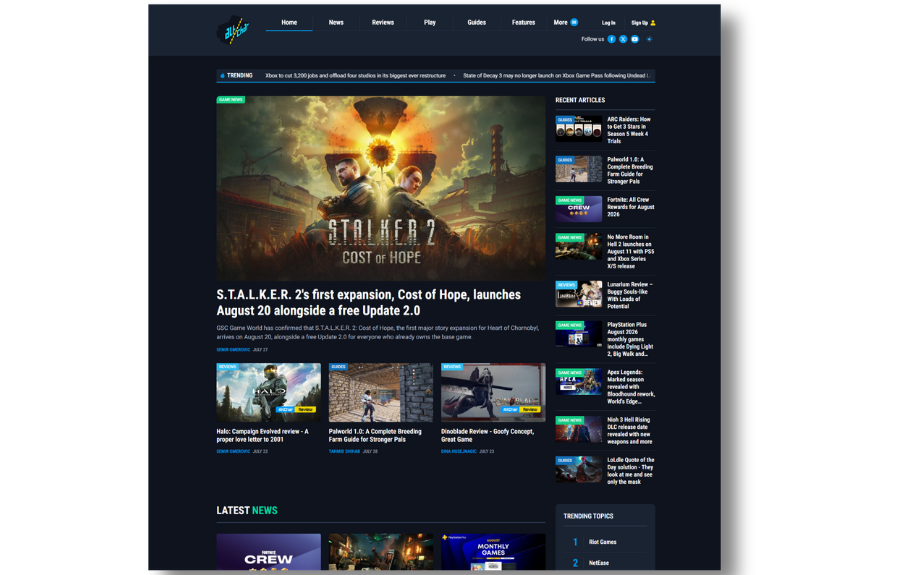Open PlayStation Plus August 2026 monthly games article
Viewport: 900px width, 575px height.
point(630,339)
